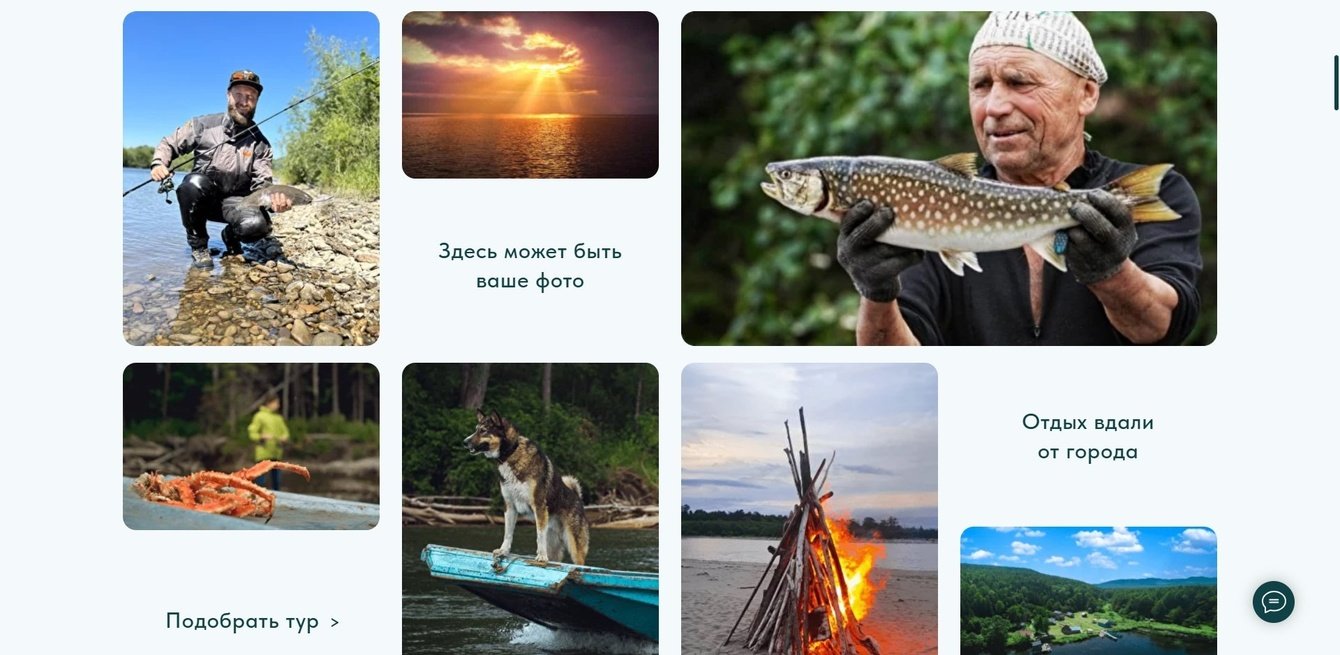Open the aerial lake village photo
The image size is (1340, 655).
point(1088,591)
